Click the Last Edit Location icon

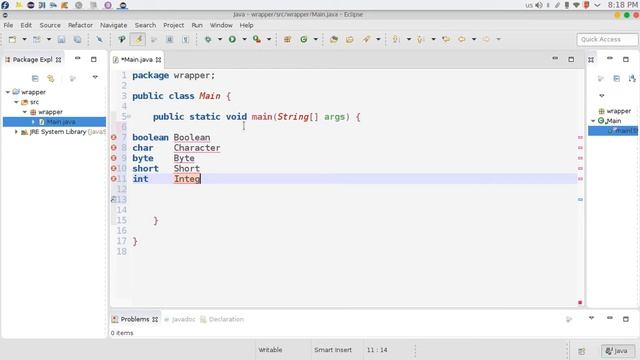tap(446, 40)
